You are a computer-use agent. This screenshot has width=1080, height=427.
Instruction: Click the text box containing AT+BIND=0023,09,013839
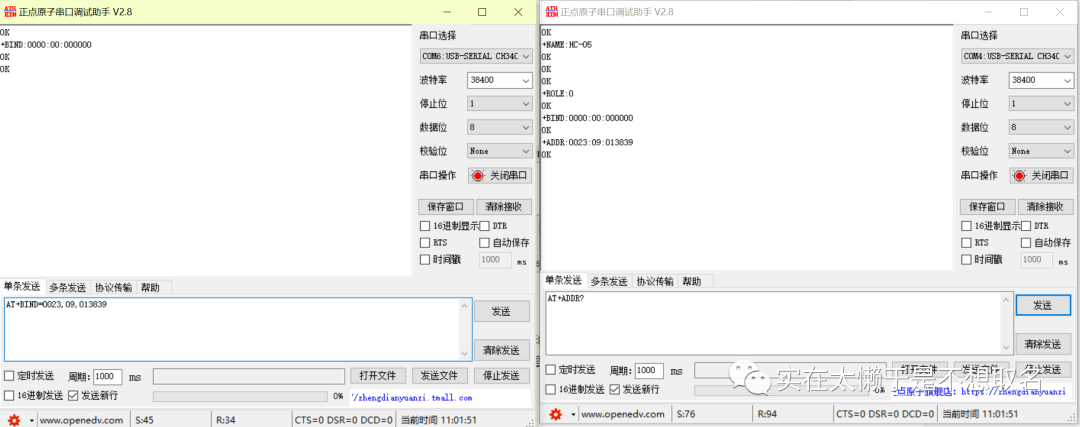pyautogui.click(x=237, y=328)
